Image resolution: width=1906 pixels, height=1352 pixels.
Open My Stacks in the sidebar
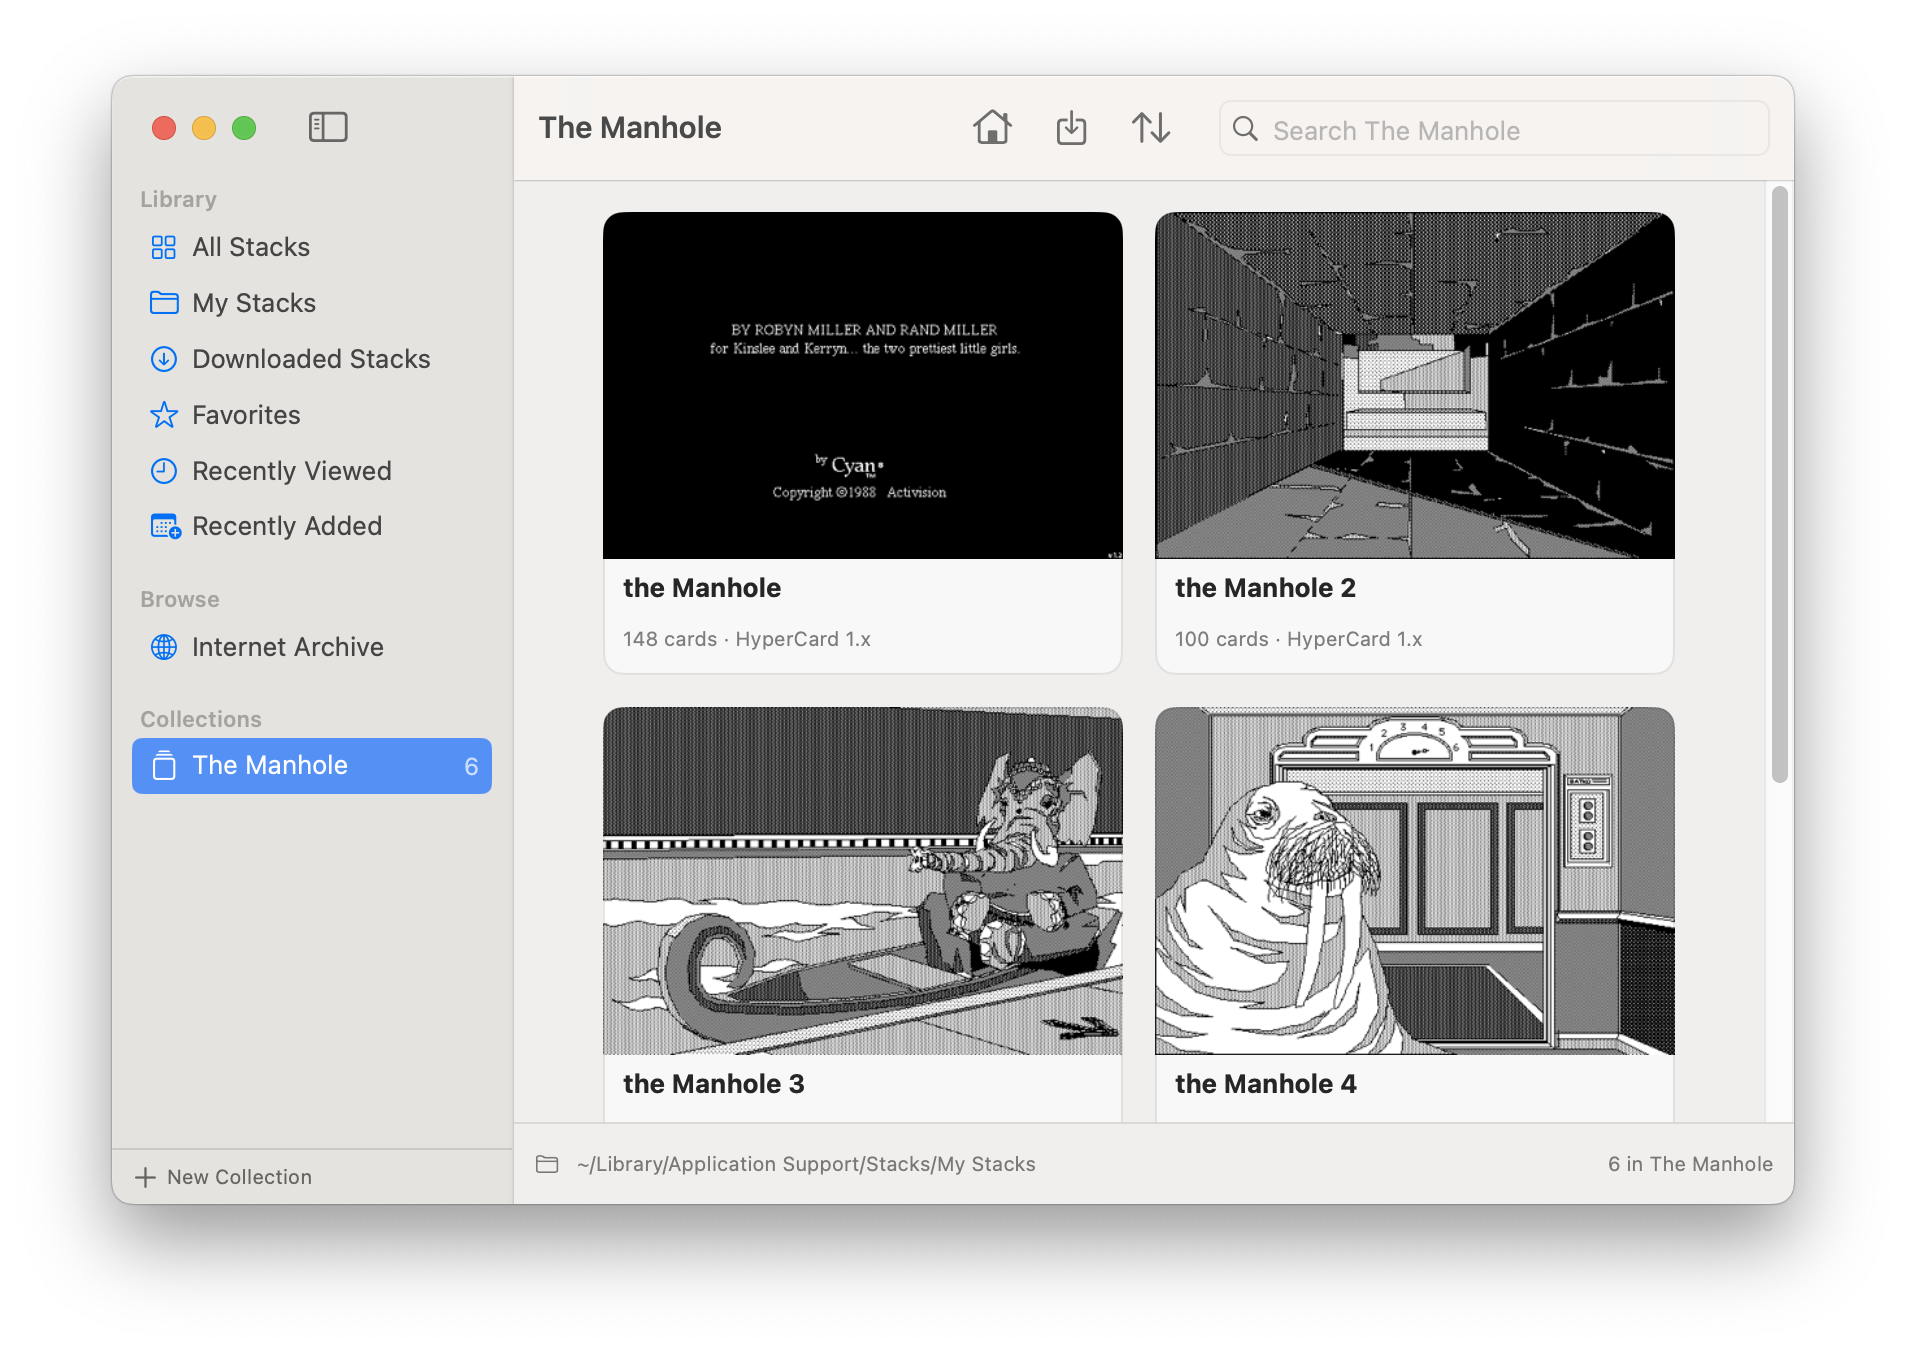pos(312,303)
